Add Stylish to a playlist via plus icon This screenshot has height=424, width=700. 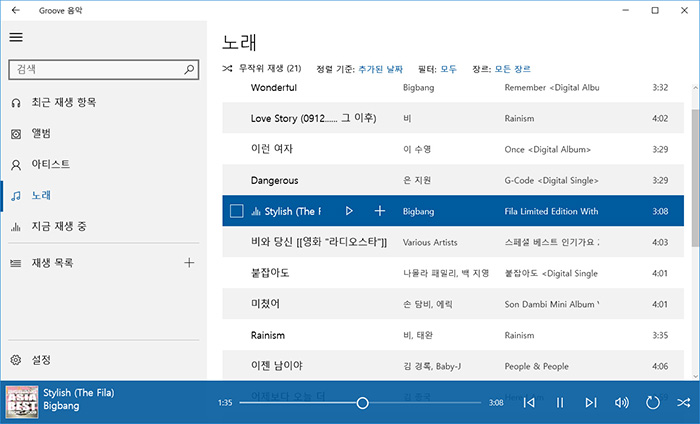[x=380, y=211]
